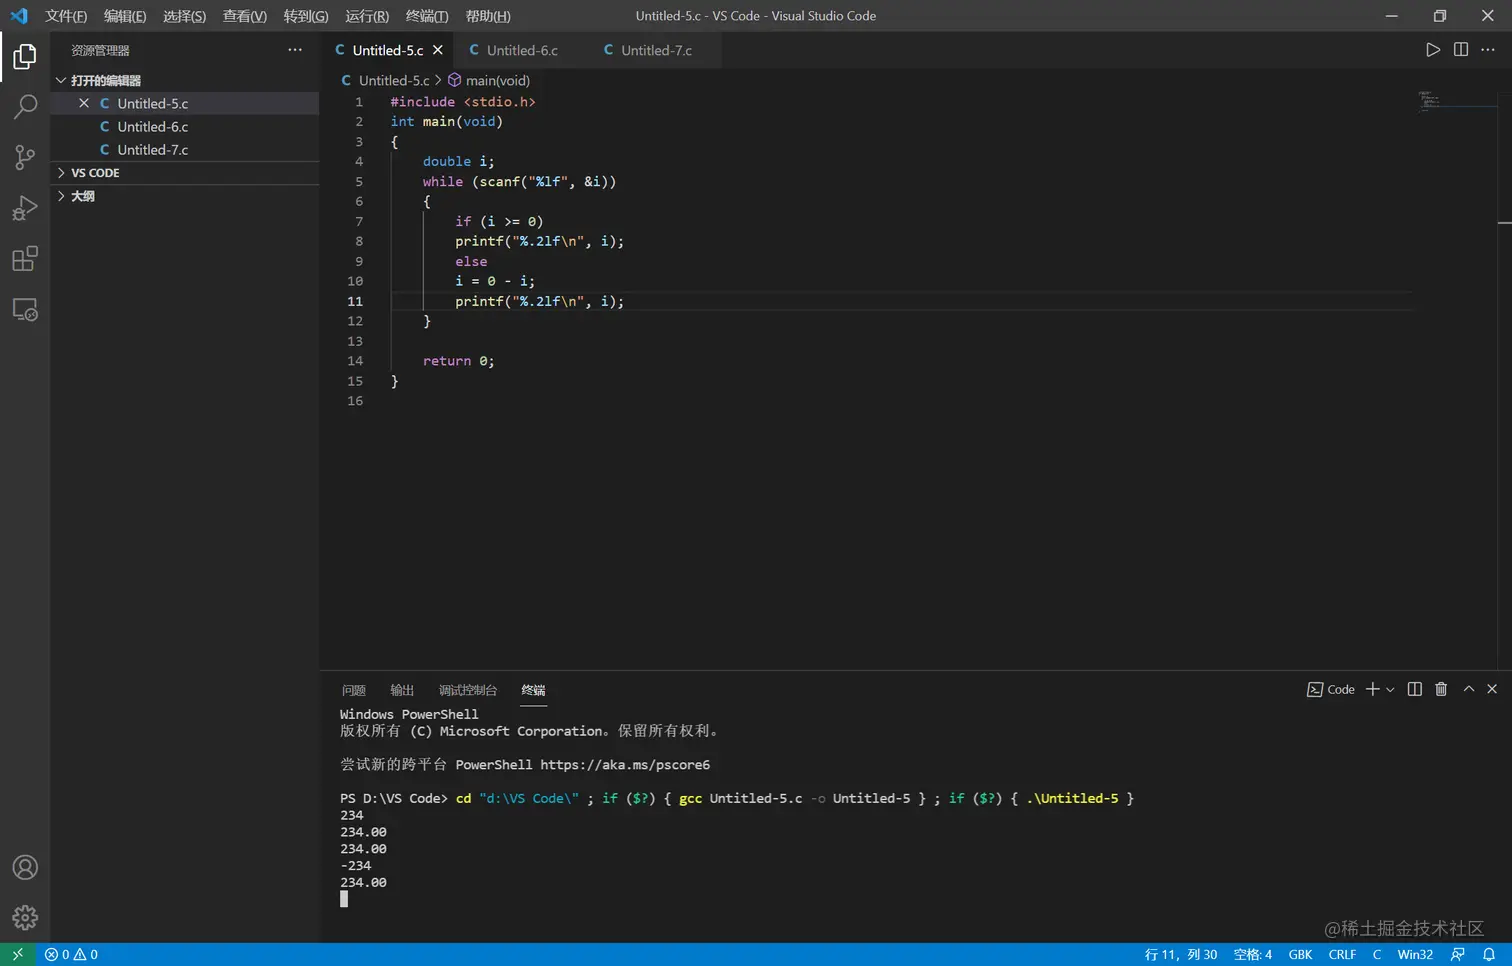The height and width of the screenshot is (966, 1512).
Task: Switch to the Untitled-6.c tab
Action: [520, 50]
